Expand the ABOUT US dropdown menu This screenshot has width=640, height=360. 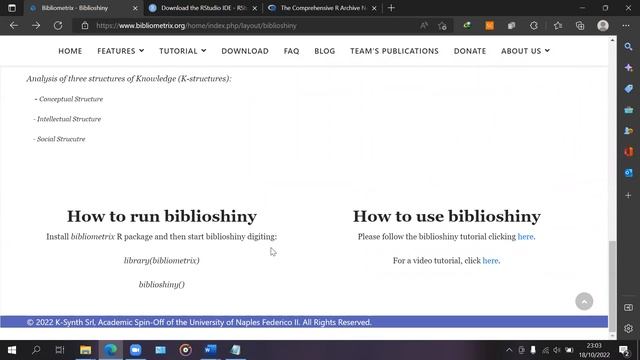coord(525,51)
